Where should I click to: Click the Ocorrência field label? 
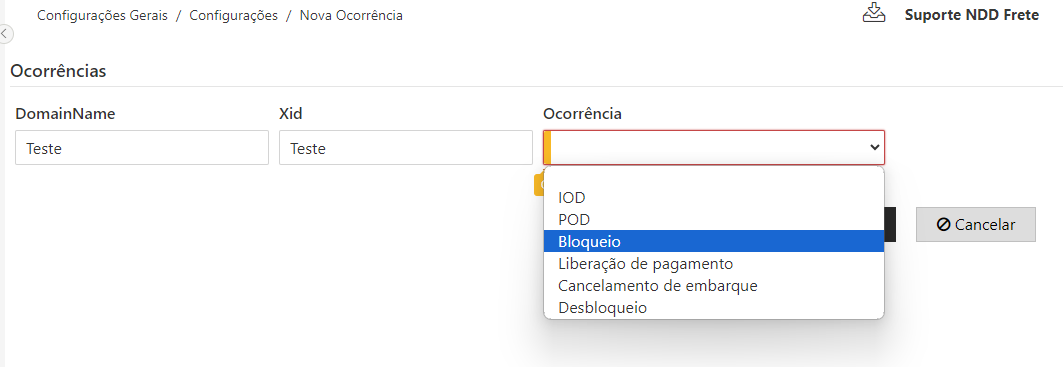(x=582, y=114)
